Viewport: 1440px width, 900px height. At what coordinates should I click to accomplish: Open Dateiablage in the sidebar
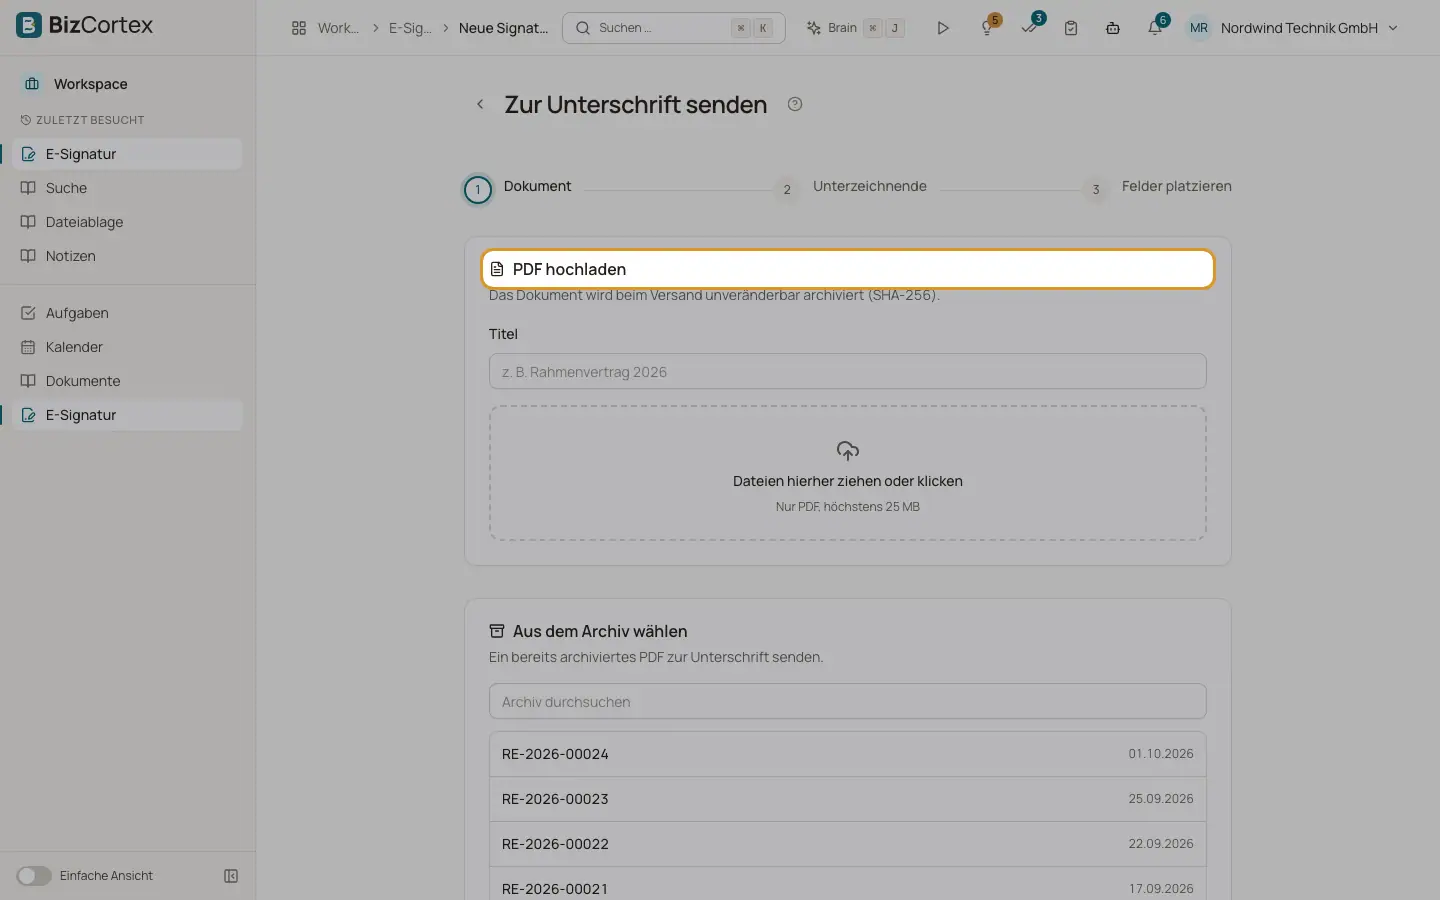point(128,222)
